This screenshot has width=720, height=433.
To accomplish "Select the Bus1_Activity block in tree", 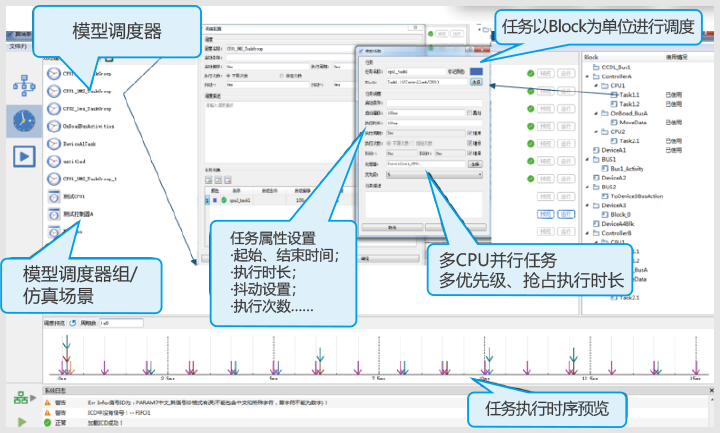I will tap(630, 168).
